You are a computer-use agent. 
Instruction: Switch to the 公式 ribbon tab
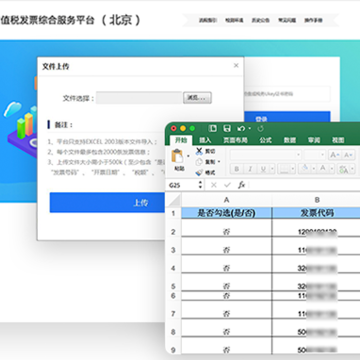(x=265, y=140)
